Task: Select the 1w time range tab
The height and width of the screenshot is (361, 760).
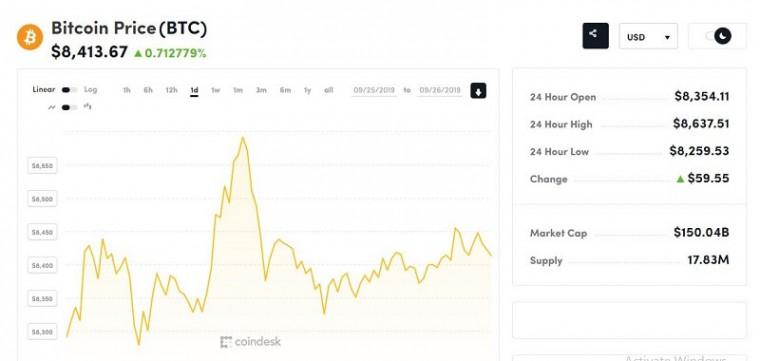Action: tap(215, 90)
